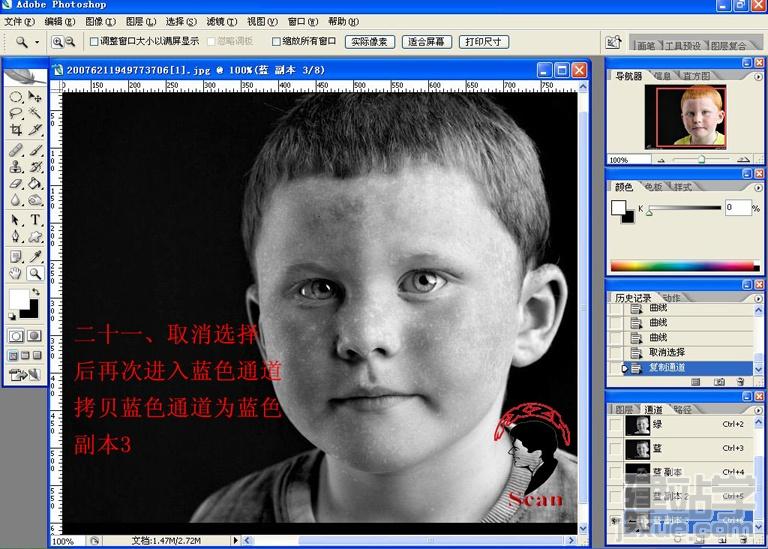The width and height of the screenshot is (768, 549).
Task: Select the Healing Brush tool
Action: point(16,150)
